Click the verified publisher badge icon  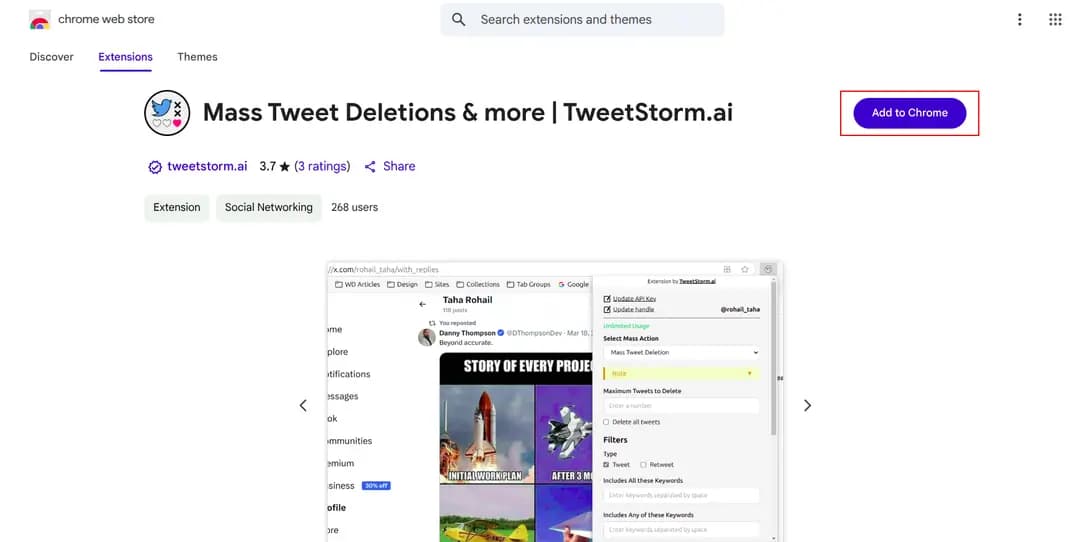[155, 167]
